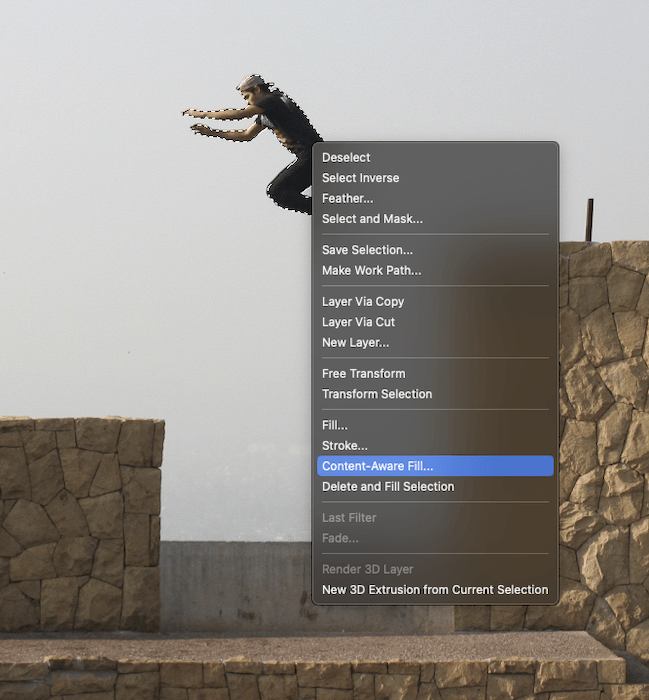Click New 3D Extrusion from Current Selection
Viewport: 649px width, 700px height.
[x=435, y=590]
